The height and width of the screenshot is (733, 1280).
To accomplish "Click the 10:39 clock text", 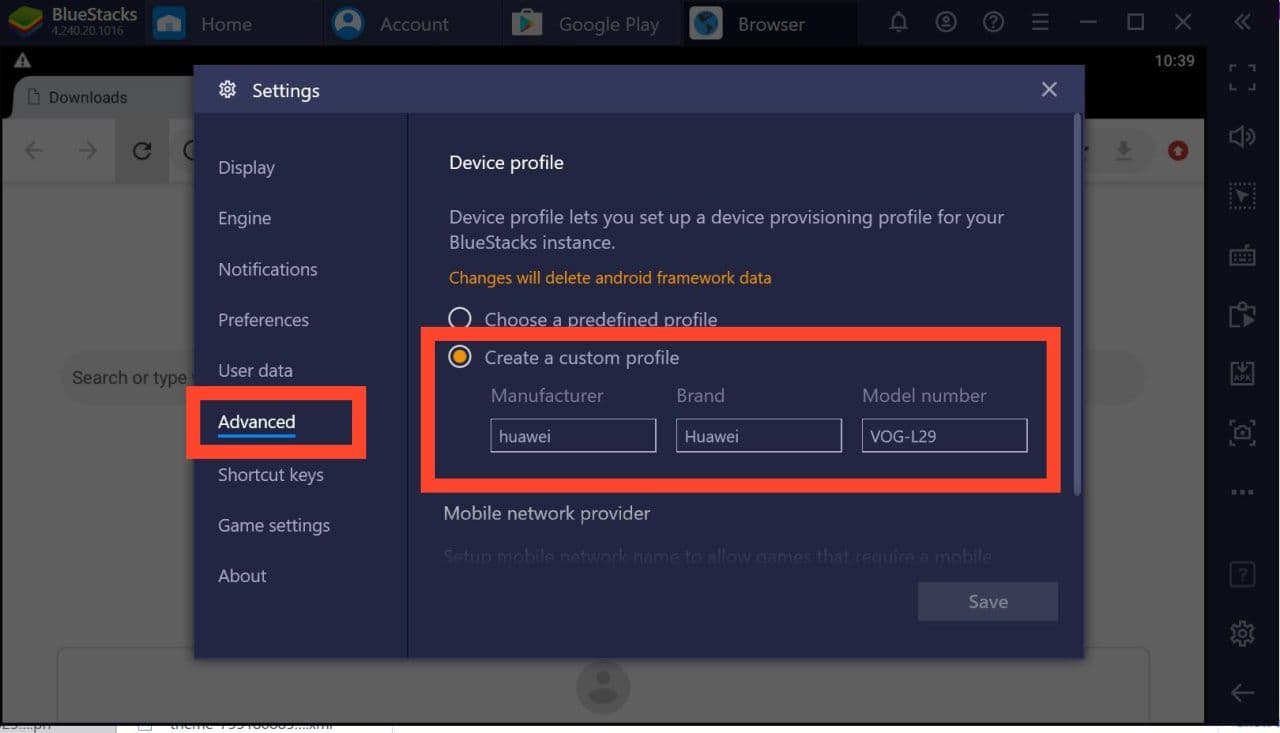I will (x=1174, y=61).
